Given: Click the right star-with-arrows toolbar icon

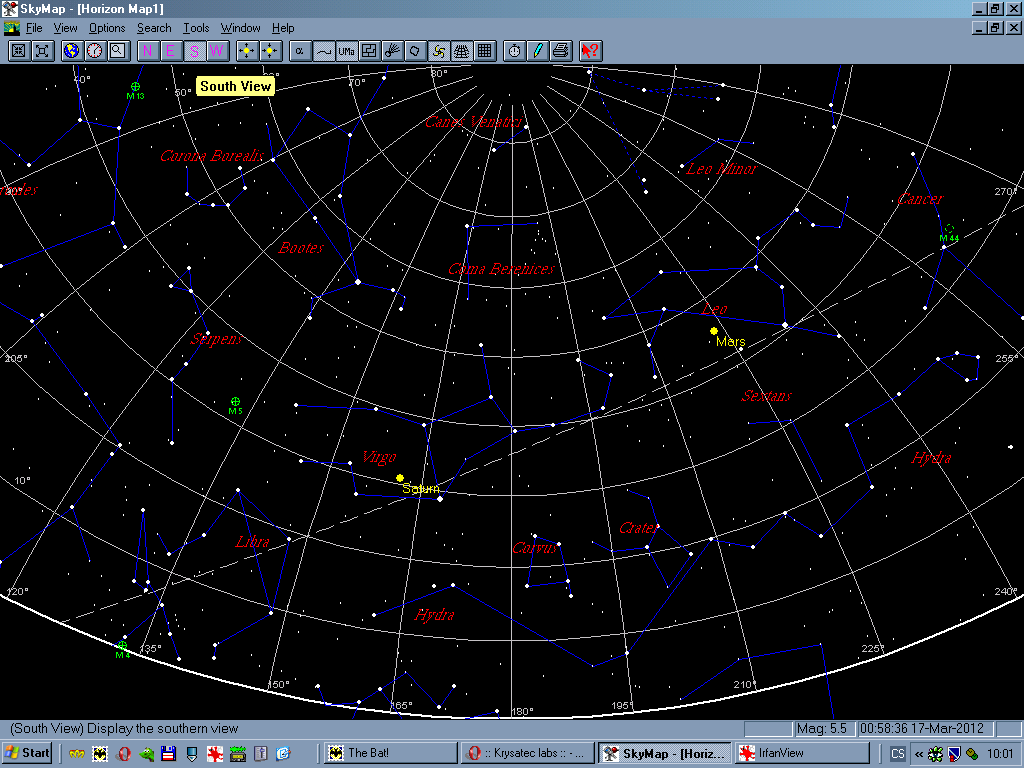Looking at the screenshot, I should click(x=270, y=51).
